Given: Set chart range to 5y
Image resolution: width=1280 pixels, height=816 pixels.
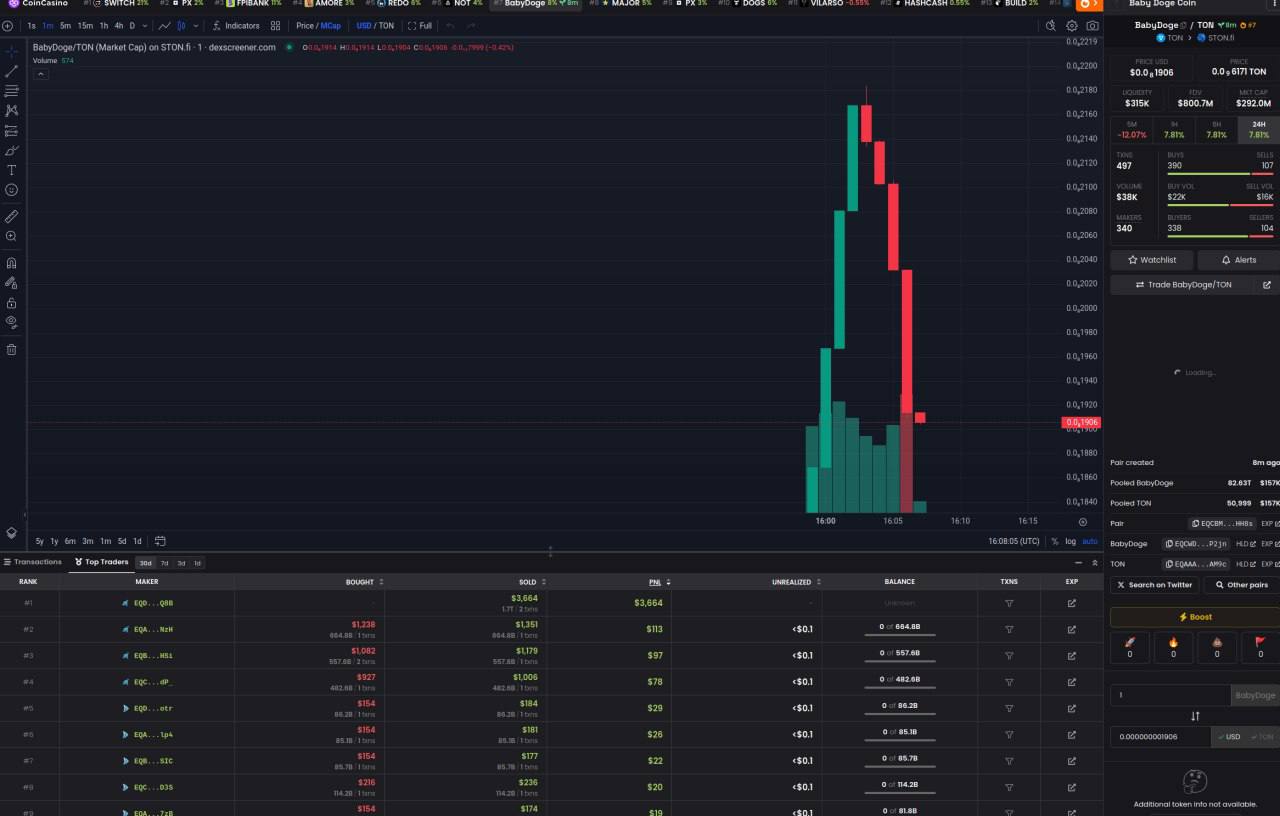Looking at the screenshot, I should 40,541.
